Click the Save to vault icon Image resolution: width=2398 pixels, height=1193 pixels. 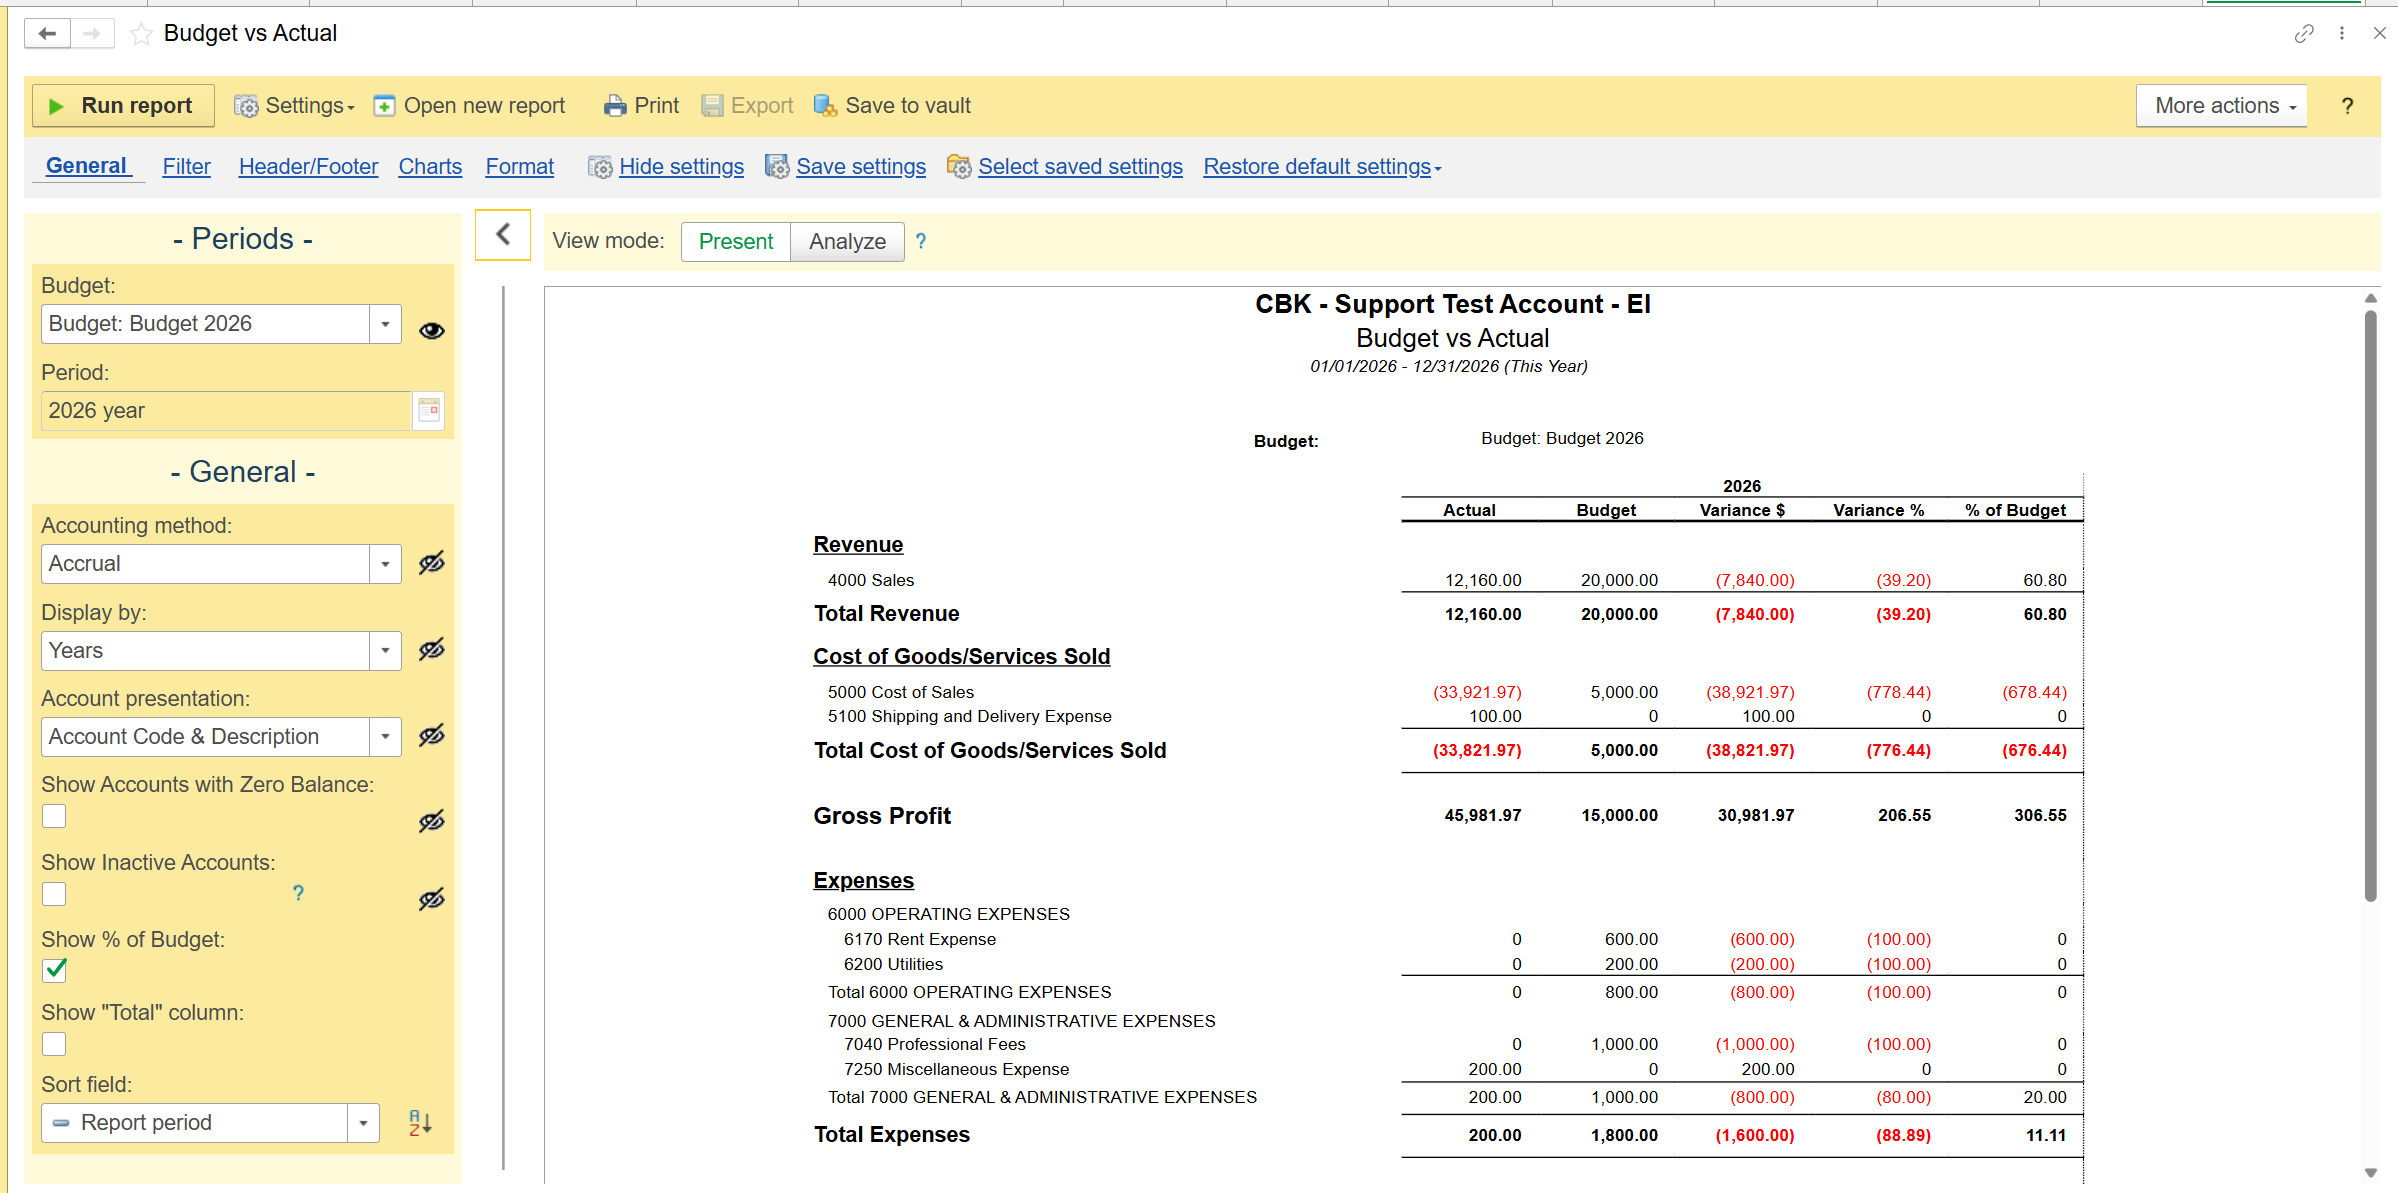pos(825,106)
